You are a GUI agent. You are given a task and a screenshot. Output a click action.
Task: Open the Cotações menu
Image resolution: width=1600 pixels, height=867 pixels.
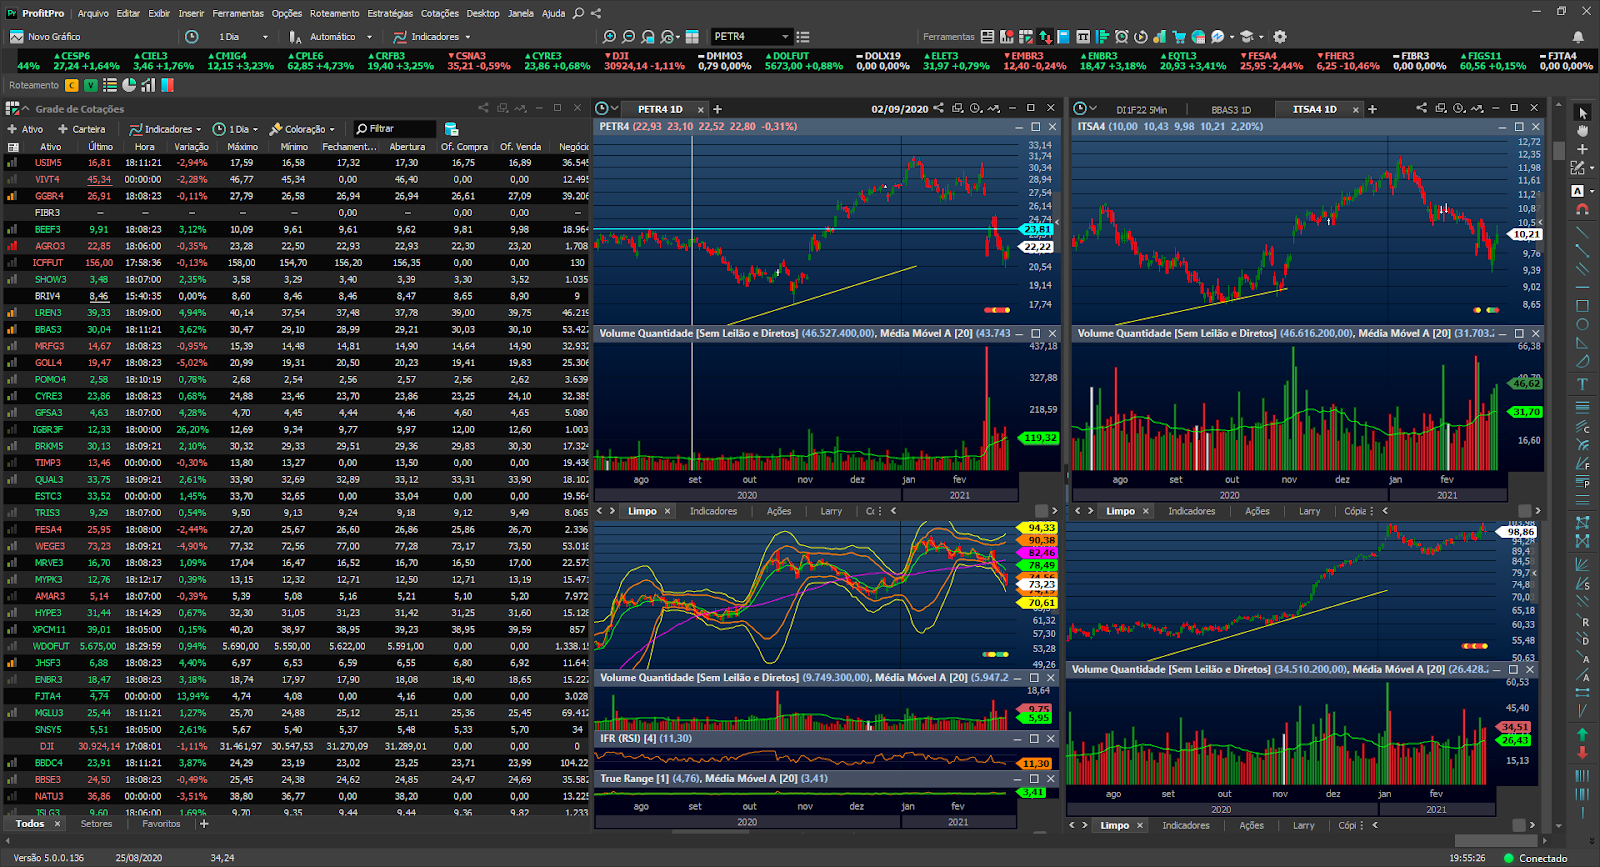coord(440,13)
